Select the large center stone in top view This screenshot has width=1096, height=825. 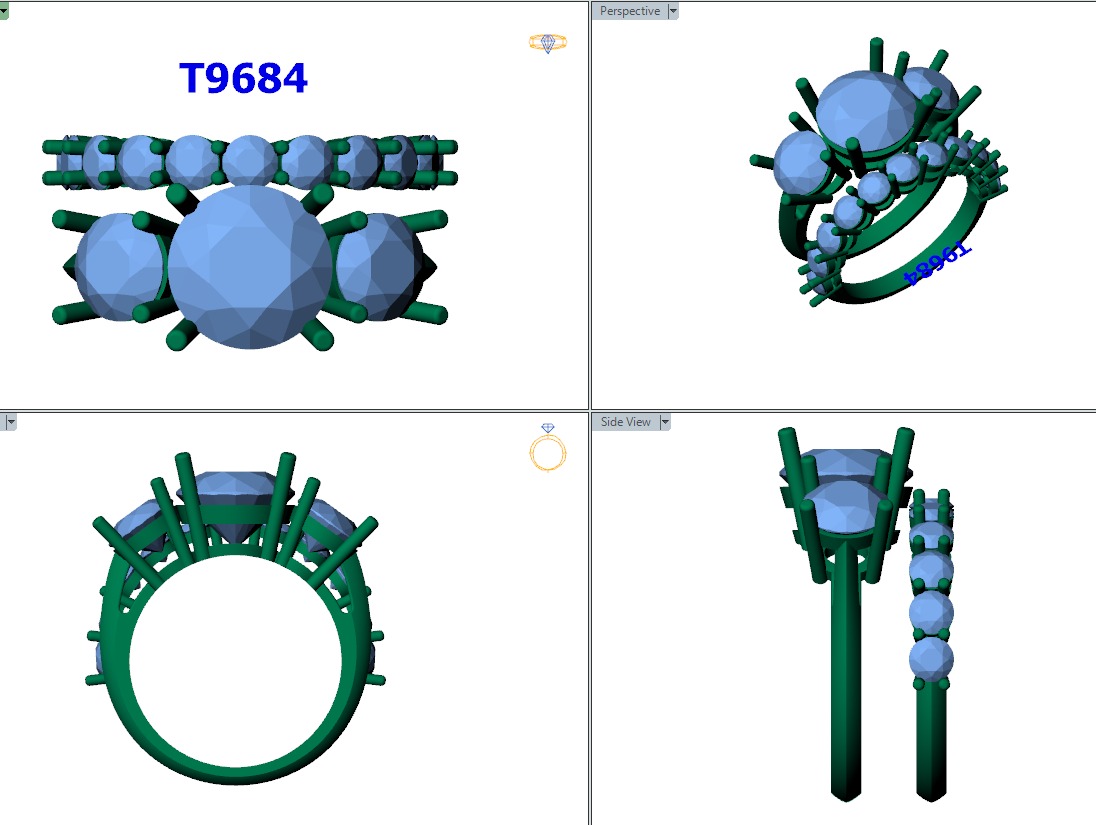click(x=247, y=267)
